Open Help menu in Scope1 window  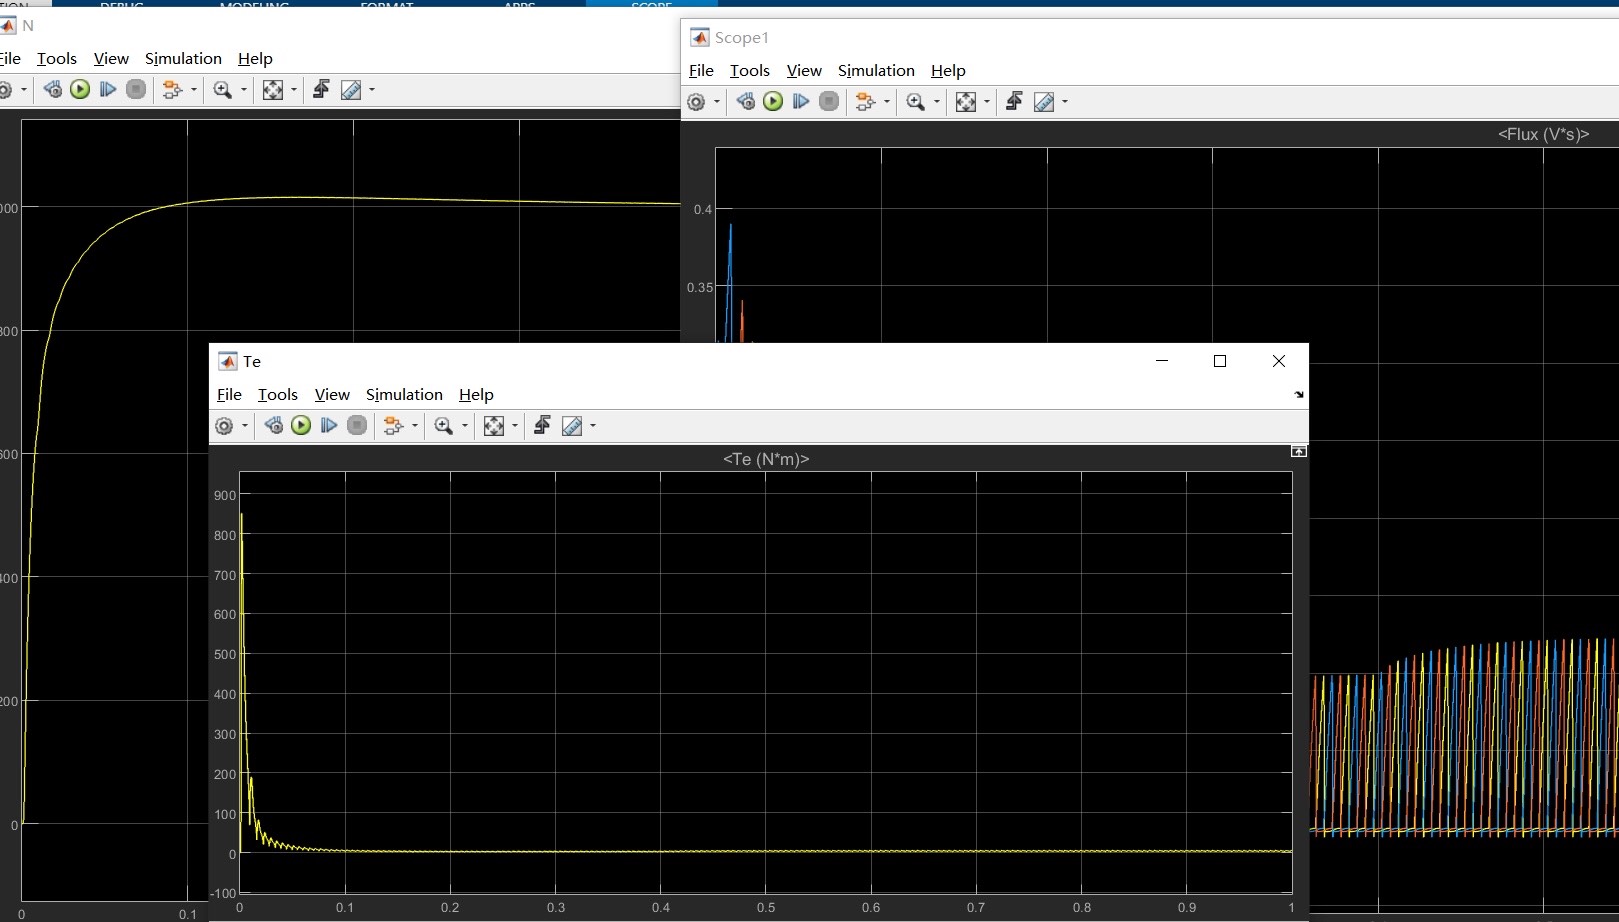click(x=948, y=70)
